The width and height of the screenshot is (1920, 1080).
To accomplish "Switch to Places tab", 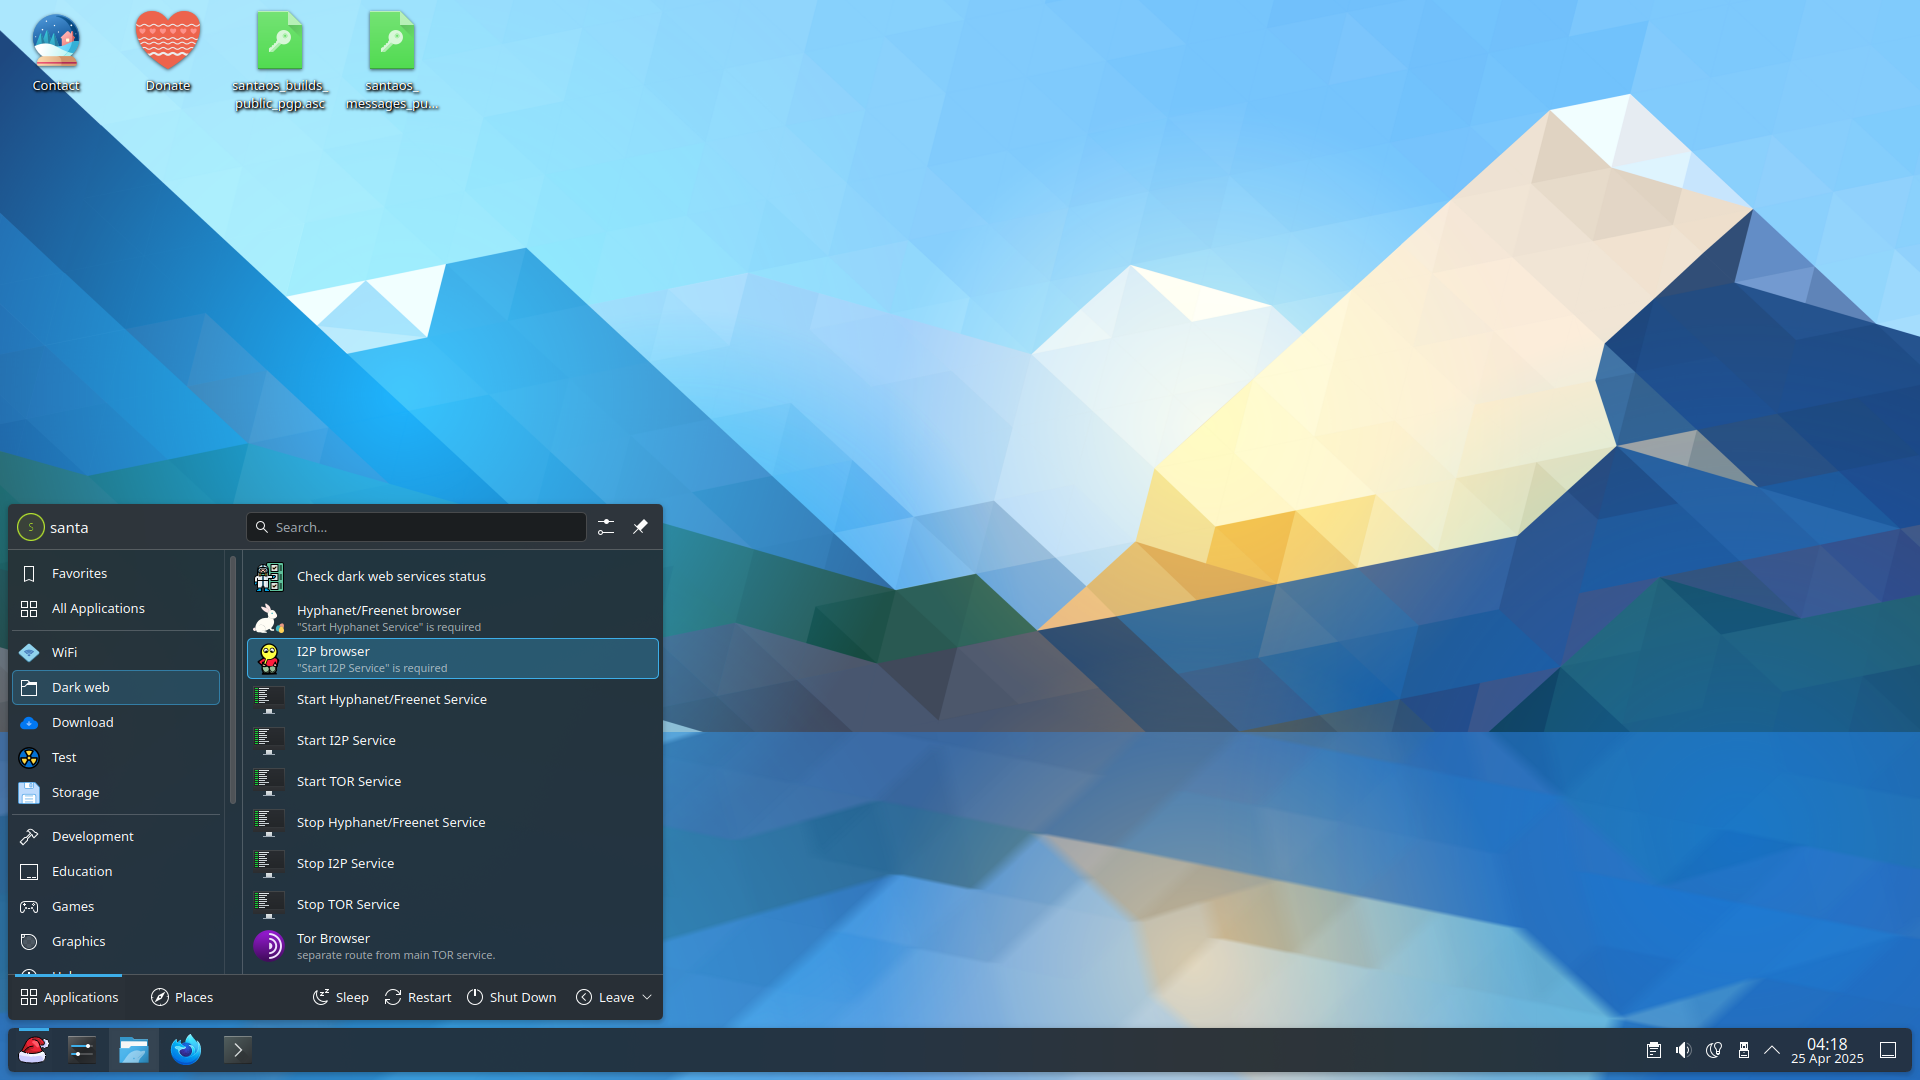I will tap(182, 997).
